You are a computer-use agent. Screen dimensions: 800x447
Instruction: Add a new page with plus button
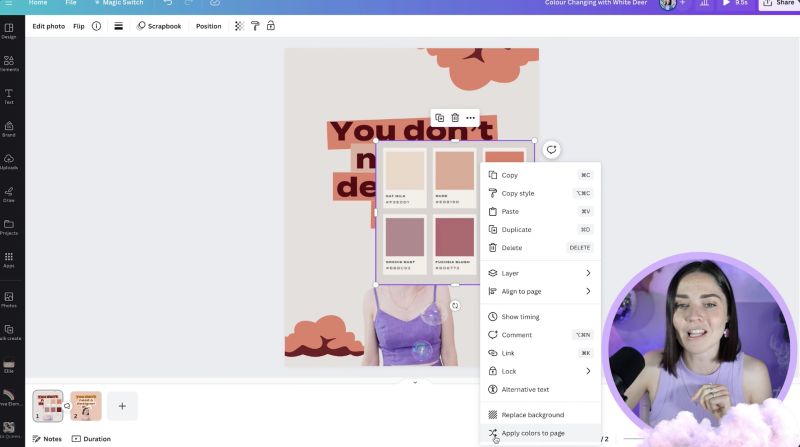coord(122,406)
